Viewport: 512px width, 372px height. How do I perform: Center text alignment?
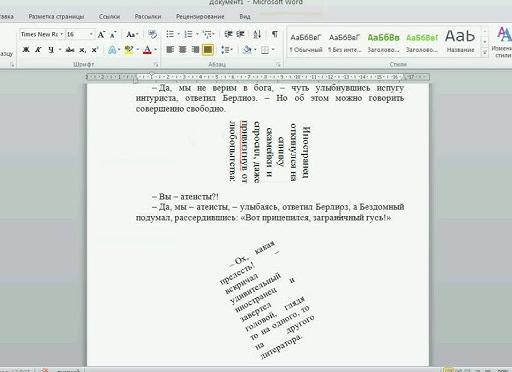pyautogui.click(x=183, y=50)
